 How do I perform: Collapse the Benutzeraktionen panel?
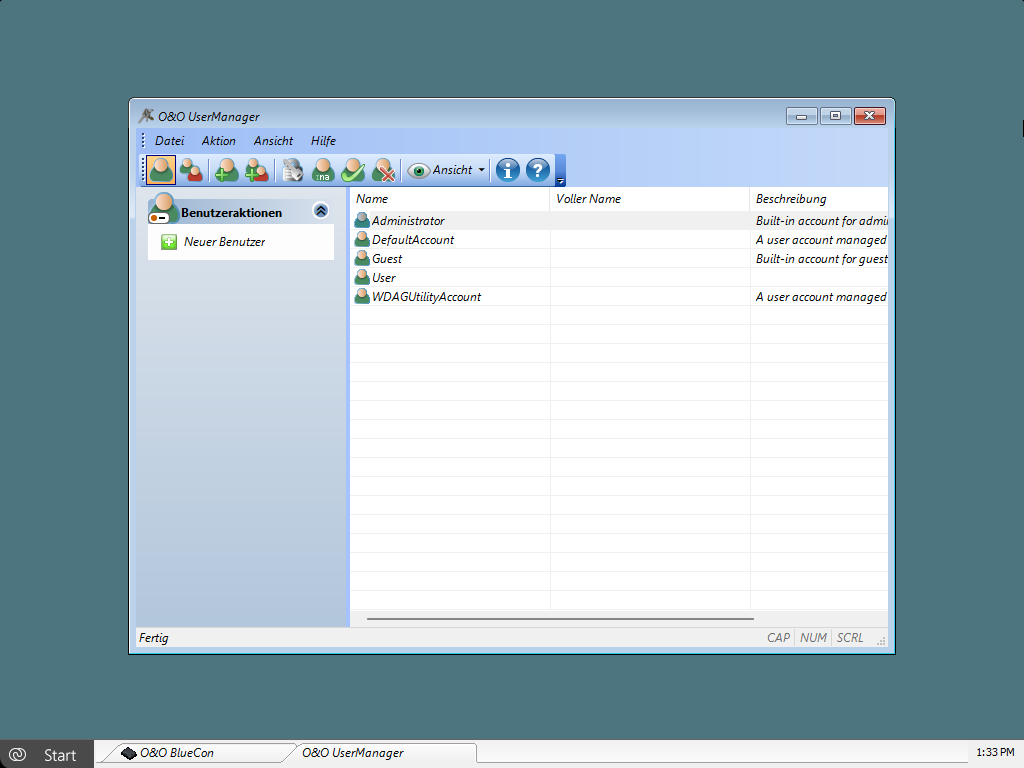(x=320, y=211)
